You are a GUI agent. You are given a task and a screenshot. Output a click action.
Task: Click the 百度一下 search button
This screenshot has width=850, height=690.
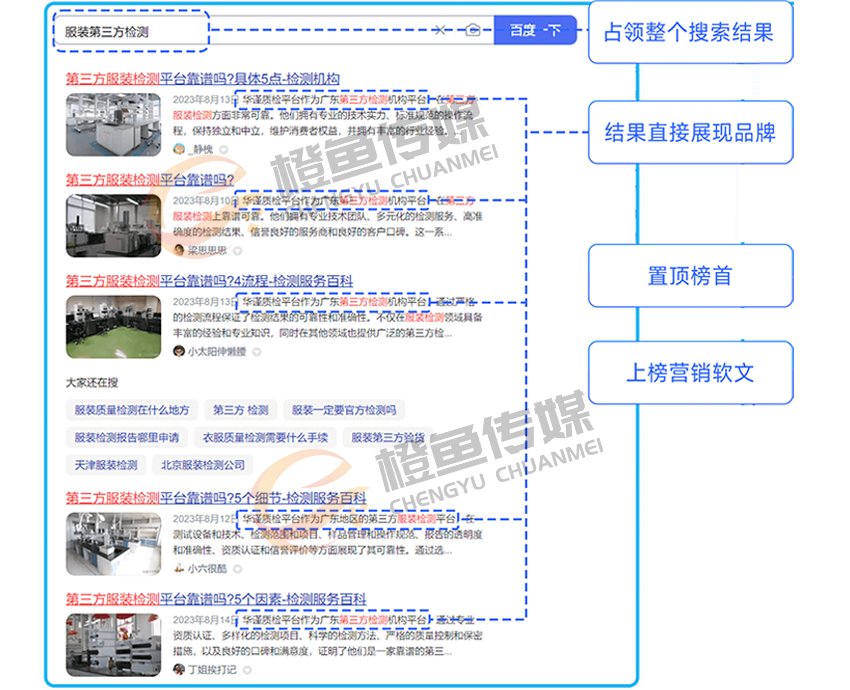pyautogui.click(x=535, y=30)
